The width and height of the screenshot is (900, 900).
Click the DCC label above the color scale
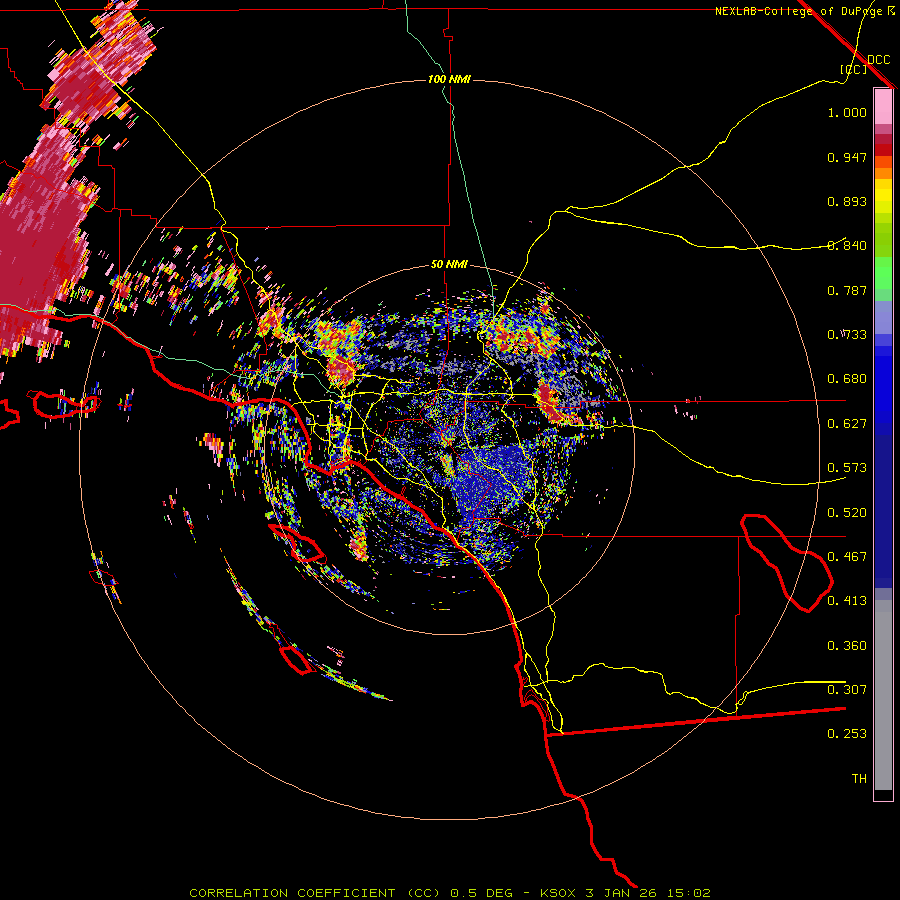click(x=879, y=60)
